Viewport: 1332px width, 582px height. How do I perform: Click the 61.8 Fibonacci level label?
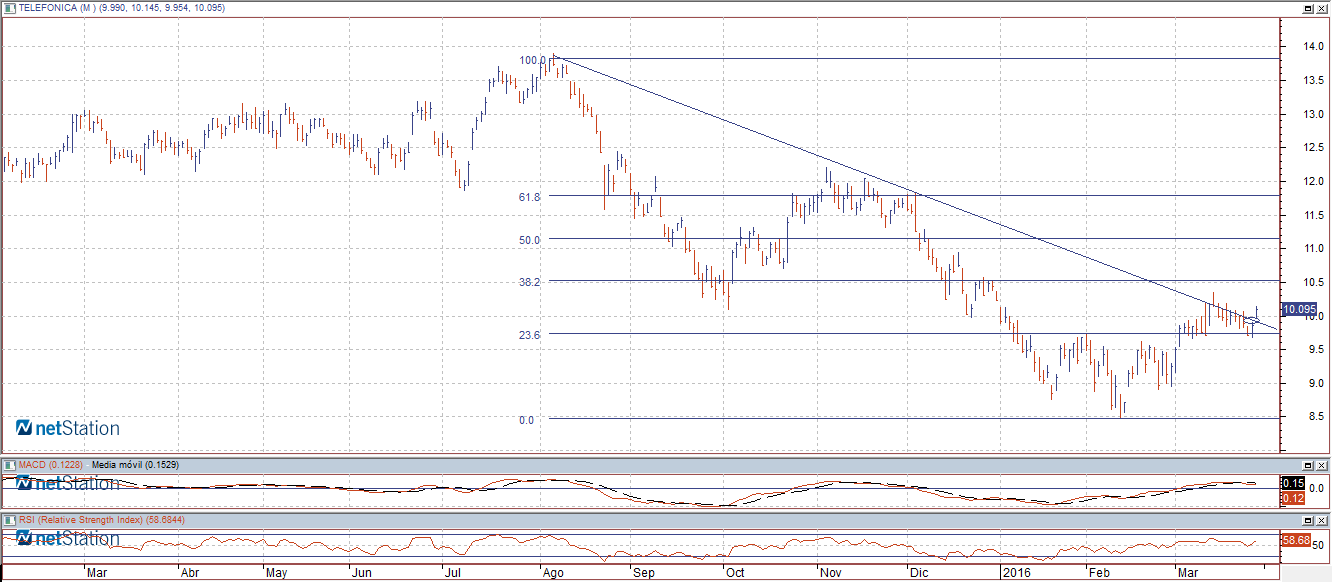(x=530, y=198)
